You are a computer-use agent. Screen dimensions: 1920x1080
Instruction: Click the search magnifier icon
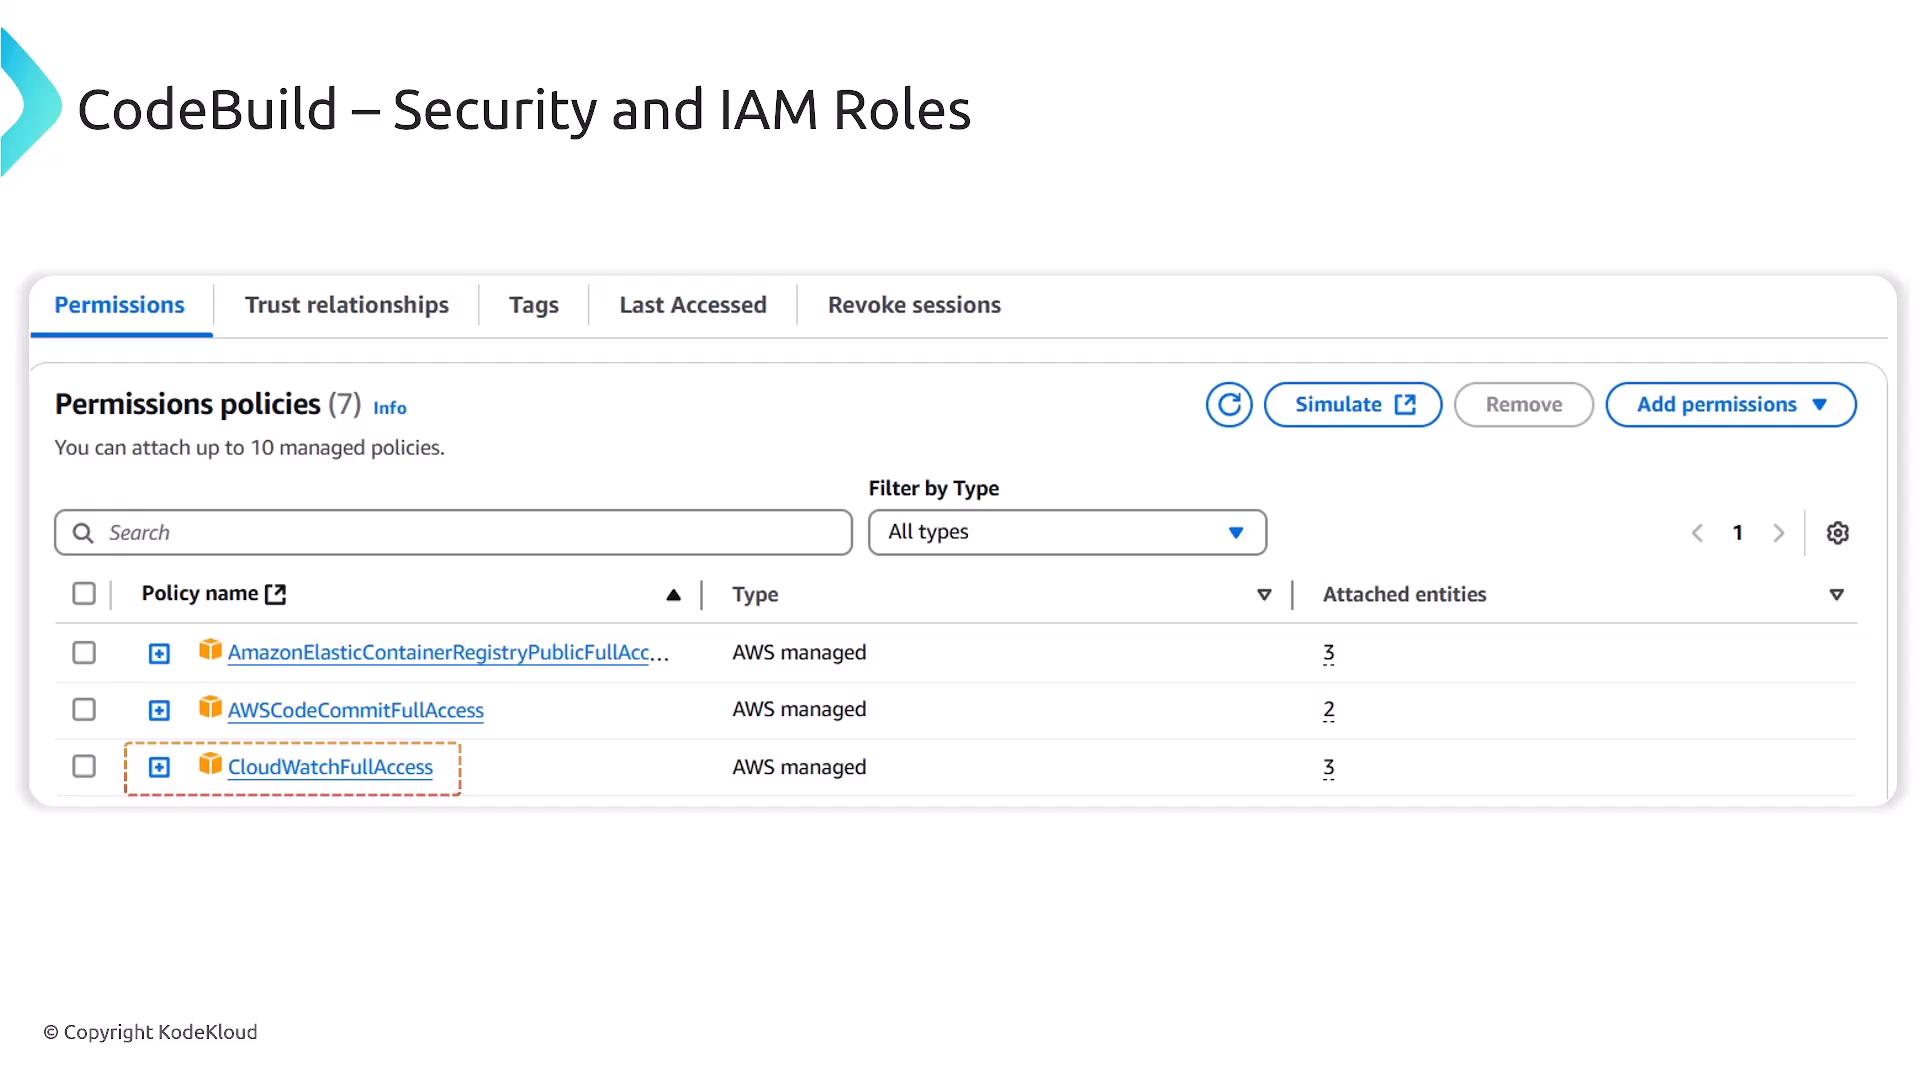(x=83, y=533)
